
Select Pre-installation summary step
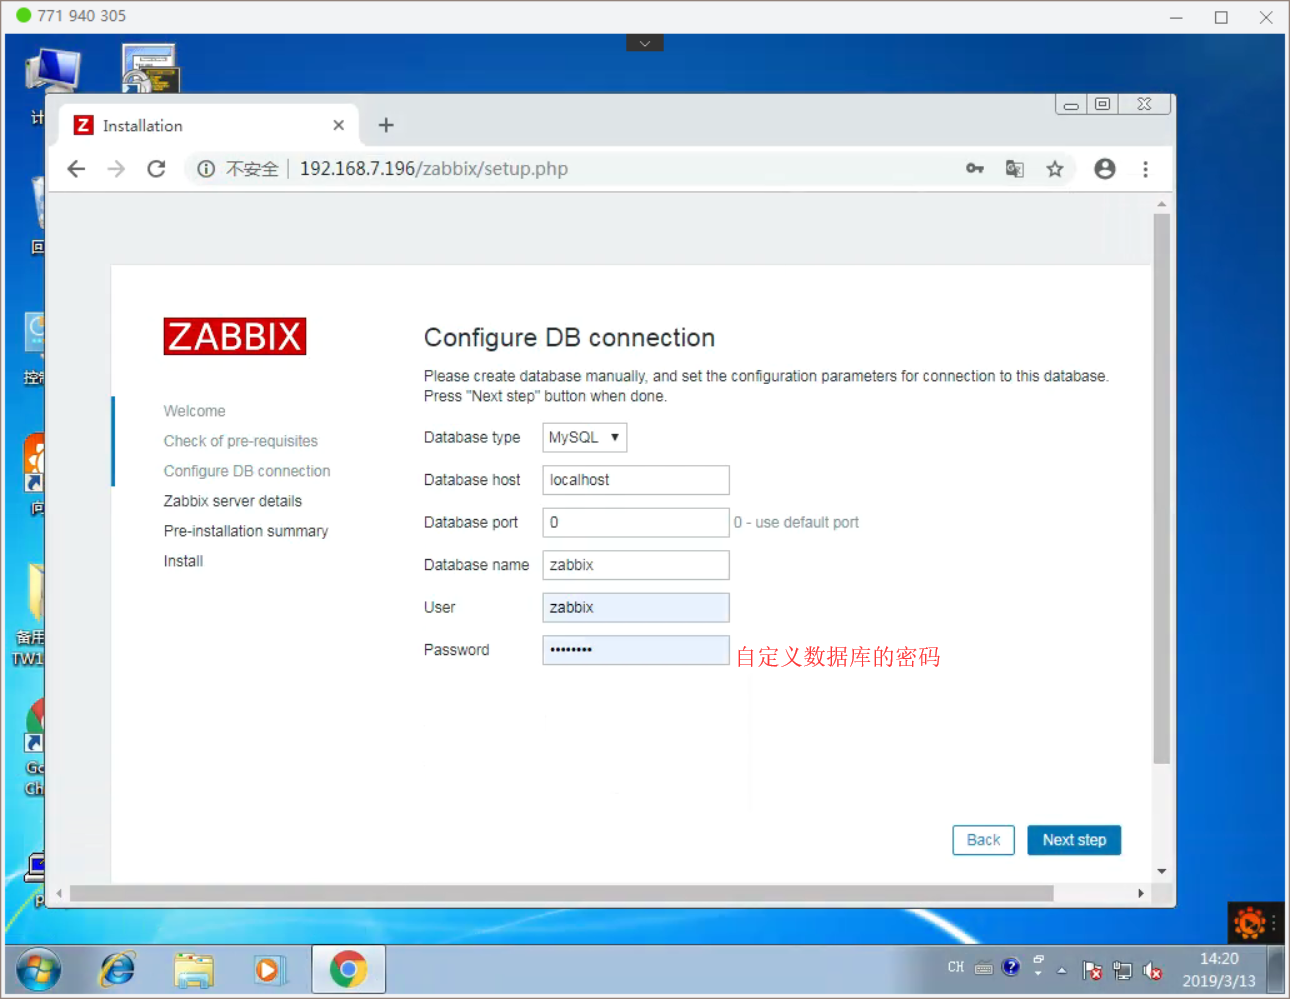(x=246, y=531)
